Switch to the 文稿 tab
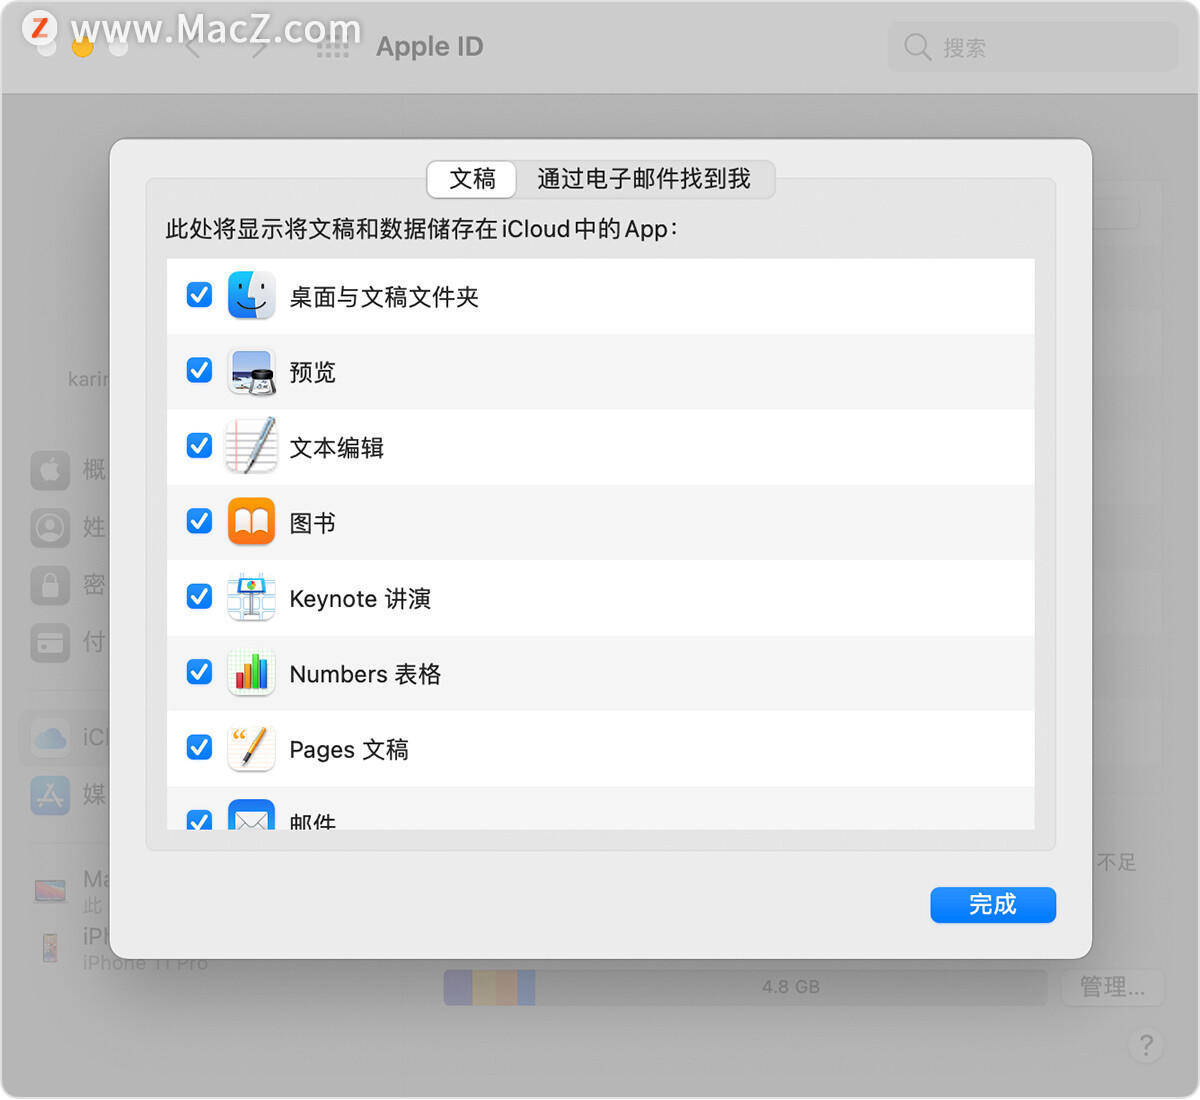 click(x=472, y=179)
